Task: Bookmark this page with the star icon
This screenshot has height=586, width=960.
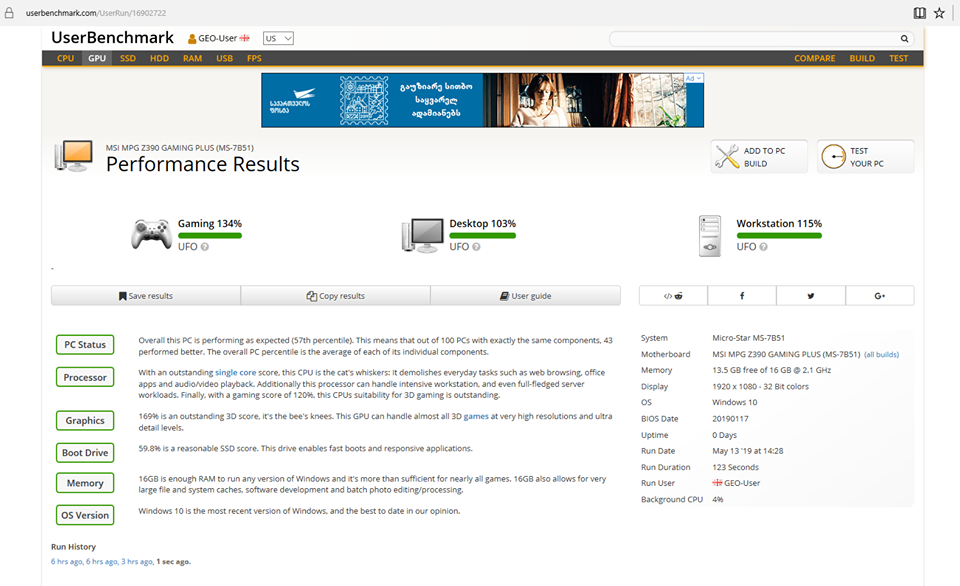Action: pos(939,13)
